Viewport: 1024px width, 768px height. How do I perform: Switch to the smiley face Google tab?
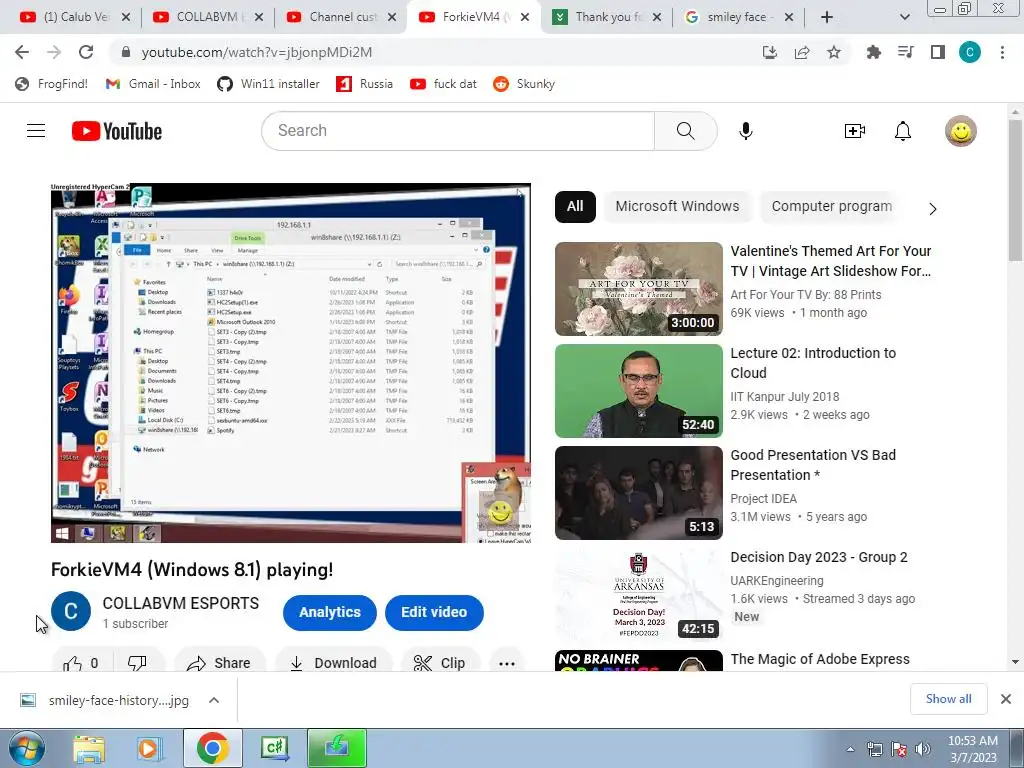point(738,17)
